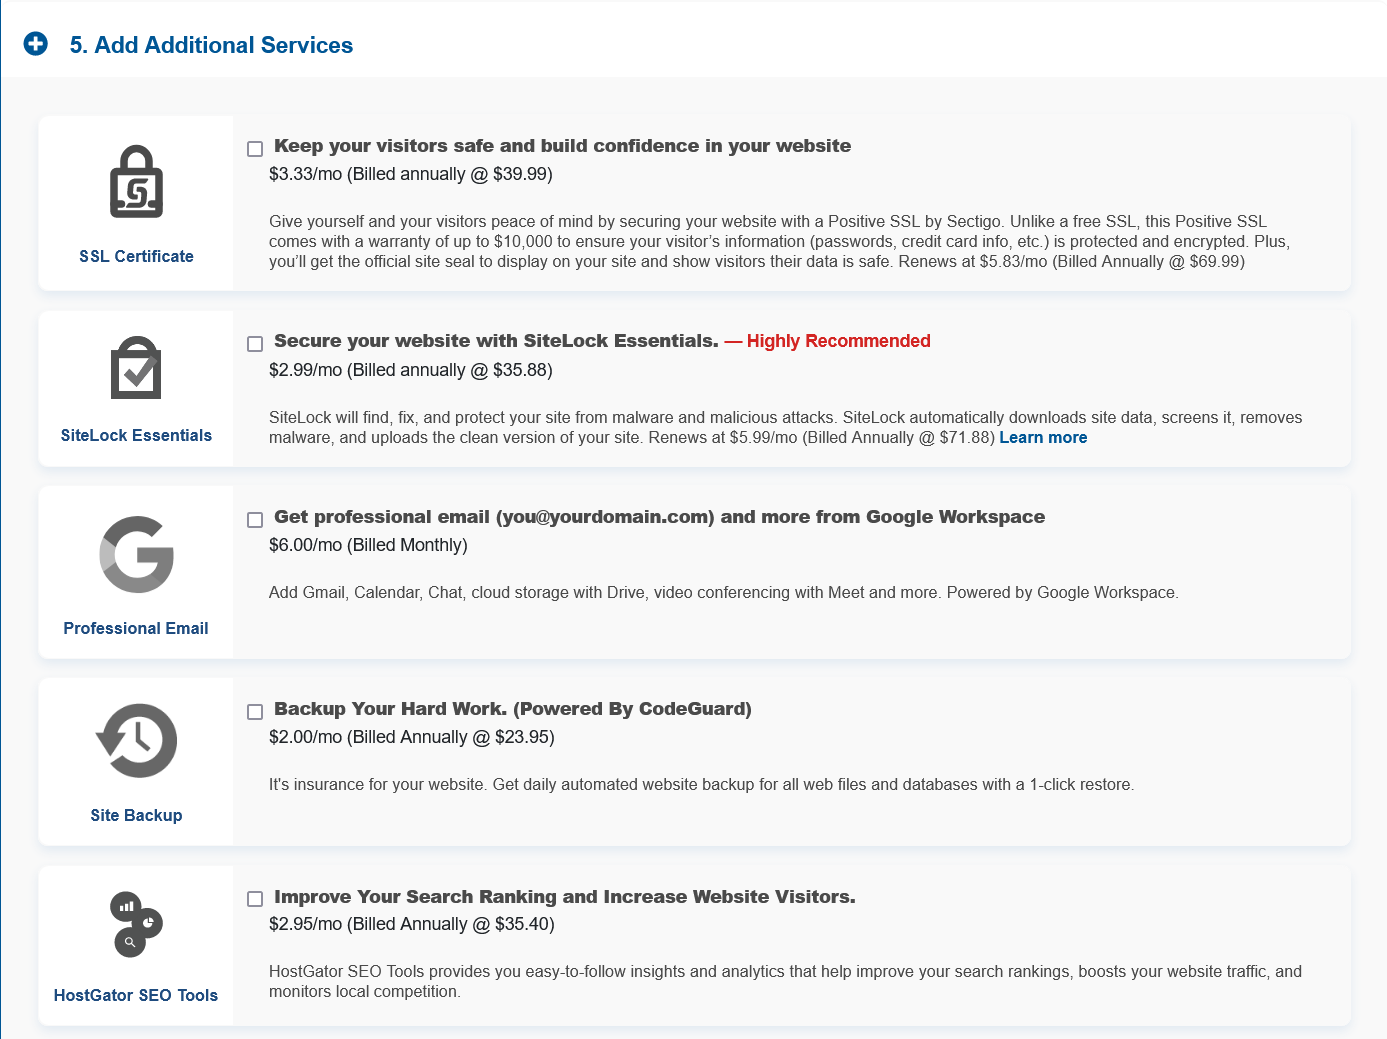The width and height of the screenshot is (1387, 1039).
Task: Click 'Get professional email' heading text
Action: click(659, 517)
